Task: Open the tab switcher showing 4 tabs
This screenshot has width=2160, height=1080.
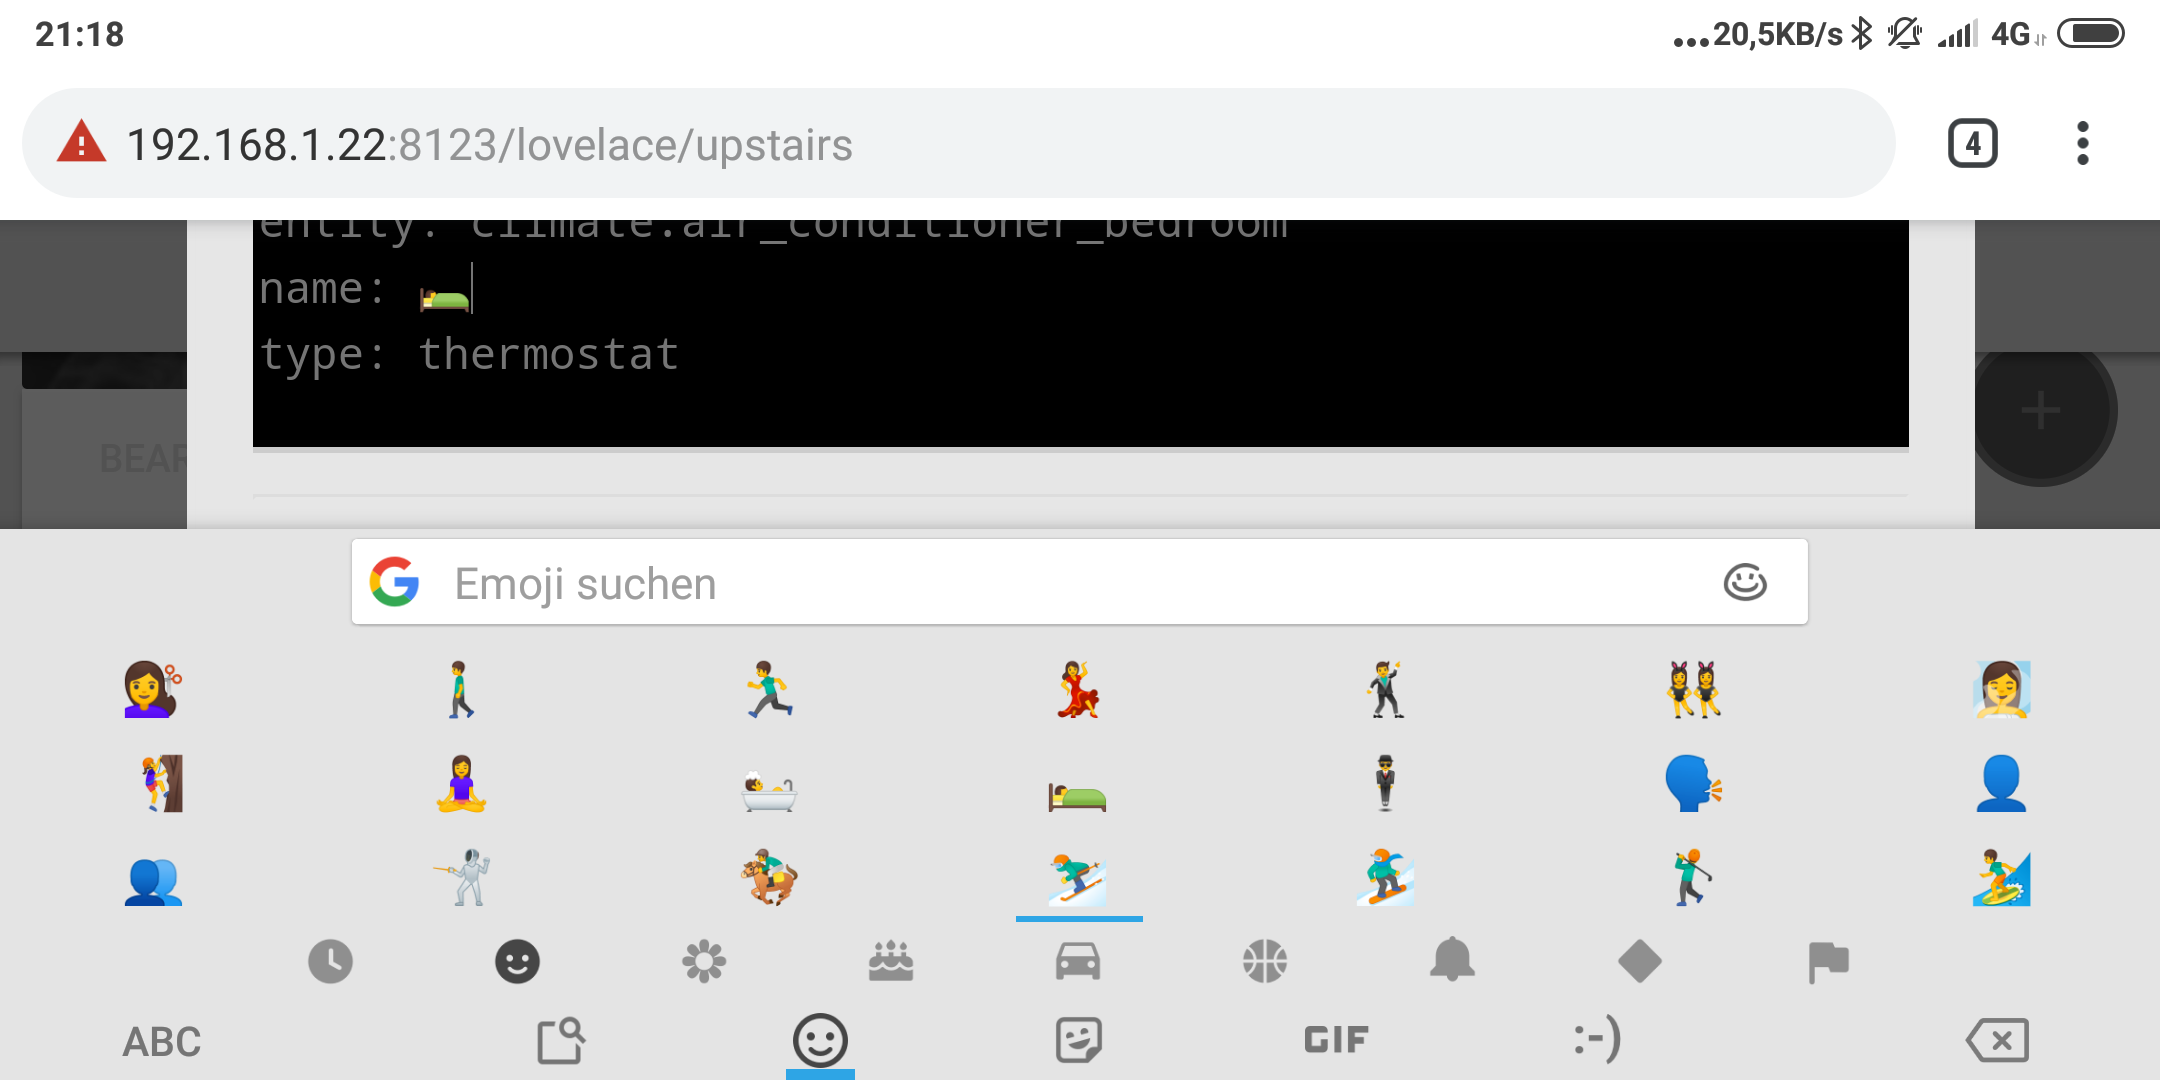Action: [1973, 144]
